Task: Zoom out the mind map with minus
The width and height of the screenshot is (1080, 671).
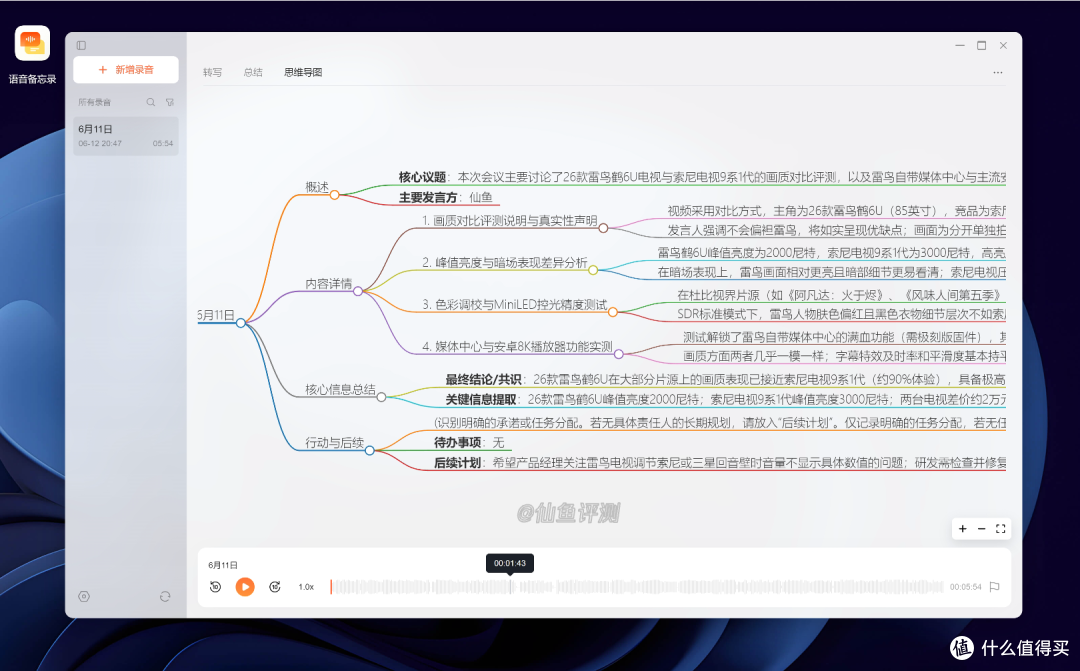Action: pos(982,528)
